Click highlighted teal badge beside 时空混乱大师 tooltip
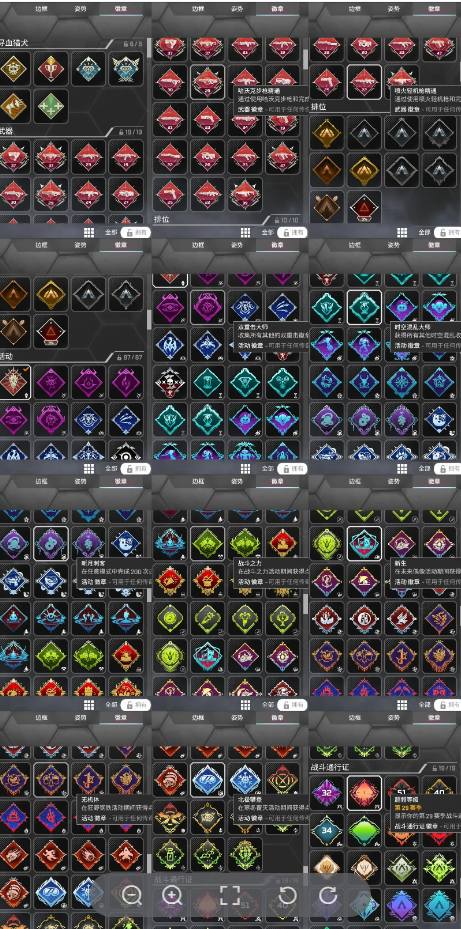This screenshot has height=929, width=461. click(x=364, y=307)
